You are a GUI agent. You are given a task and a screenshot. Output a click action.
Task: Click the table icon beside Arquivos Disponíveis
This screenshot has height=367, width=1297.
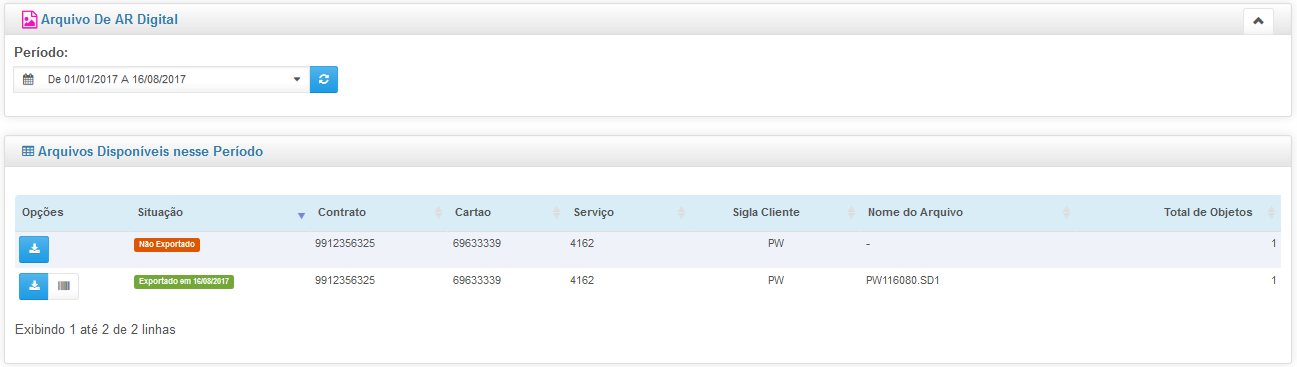[28, 152]
